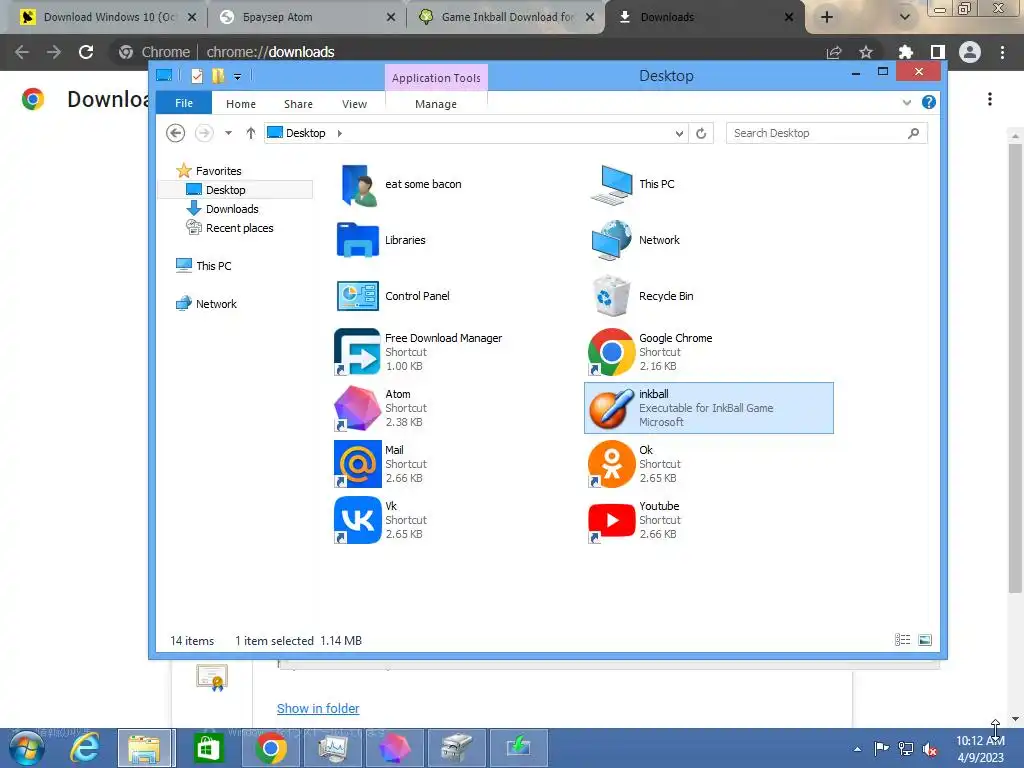Open the View ribbon tab

pos(354,104)
